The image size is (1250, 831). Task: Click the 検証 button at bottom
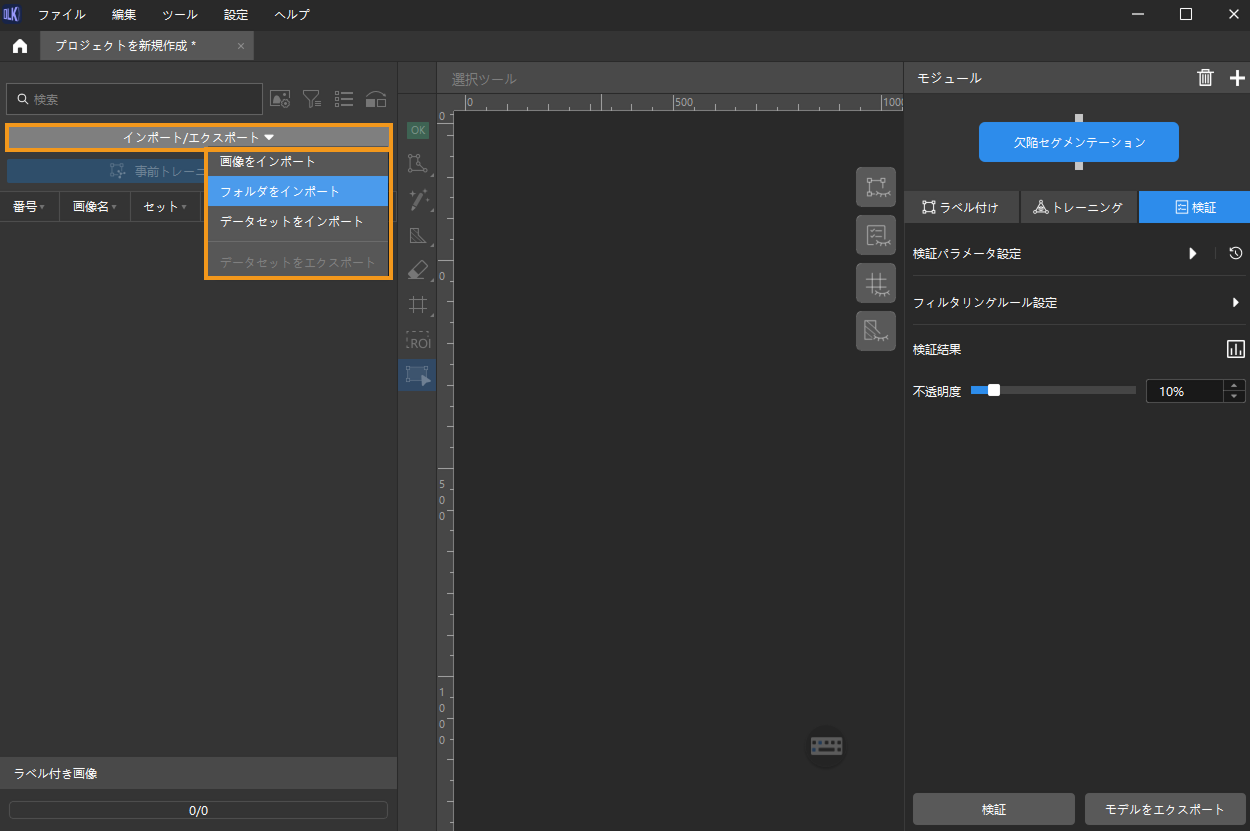click(x=993, y=809)
